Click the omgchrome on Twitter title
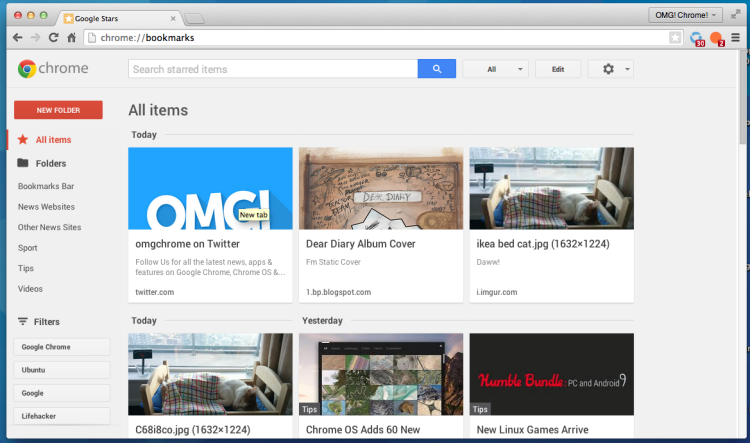The height and width of the screenshot is (443, 750). pos(188,244)
